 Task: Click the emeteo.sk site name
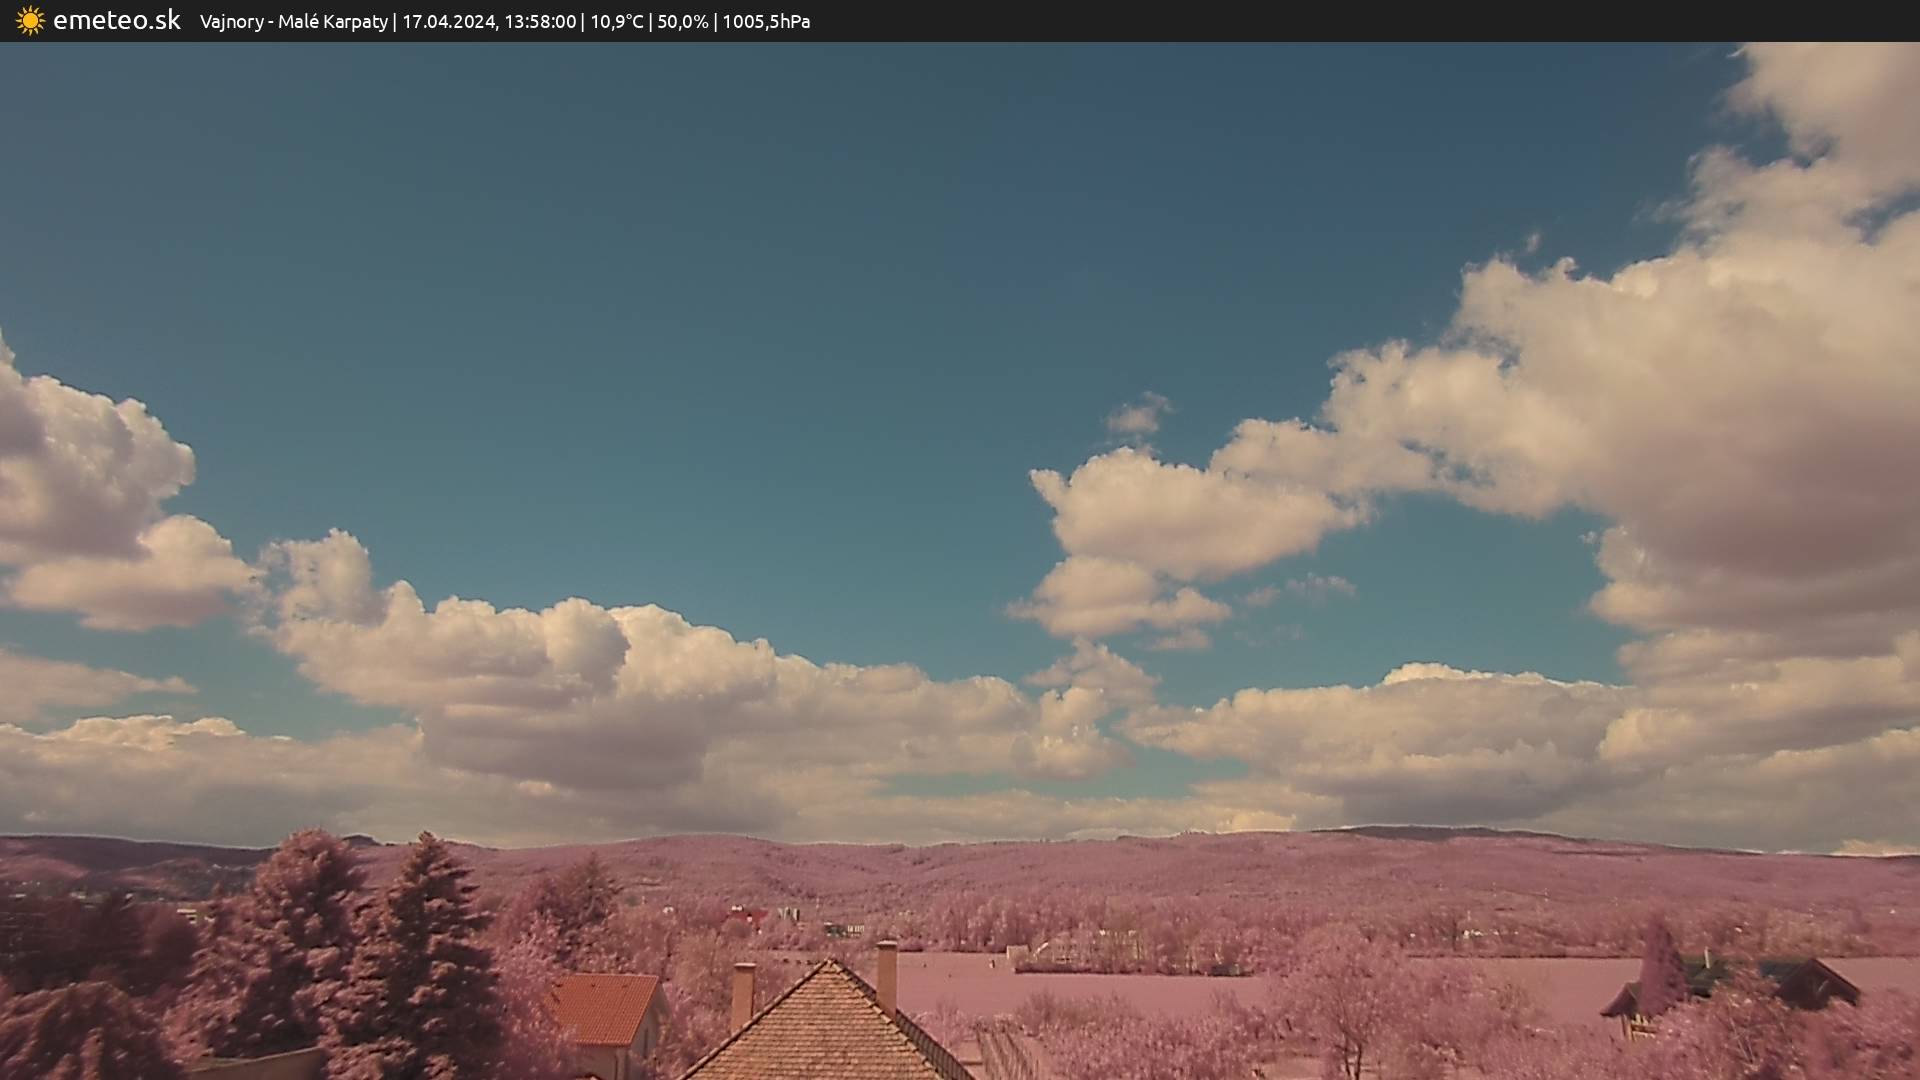(x=116, y=21)
